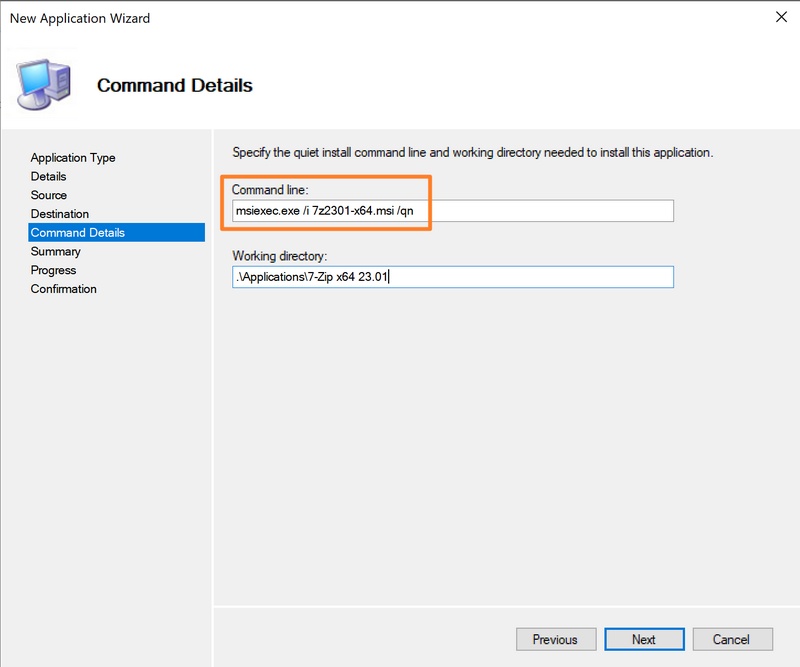Click the 'Working directory:' field label
This screenshot has height=667, width=800.
pos(279,256)
